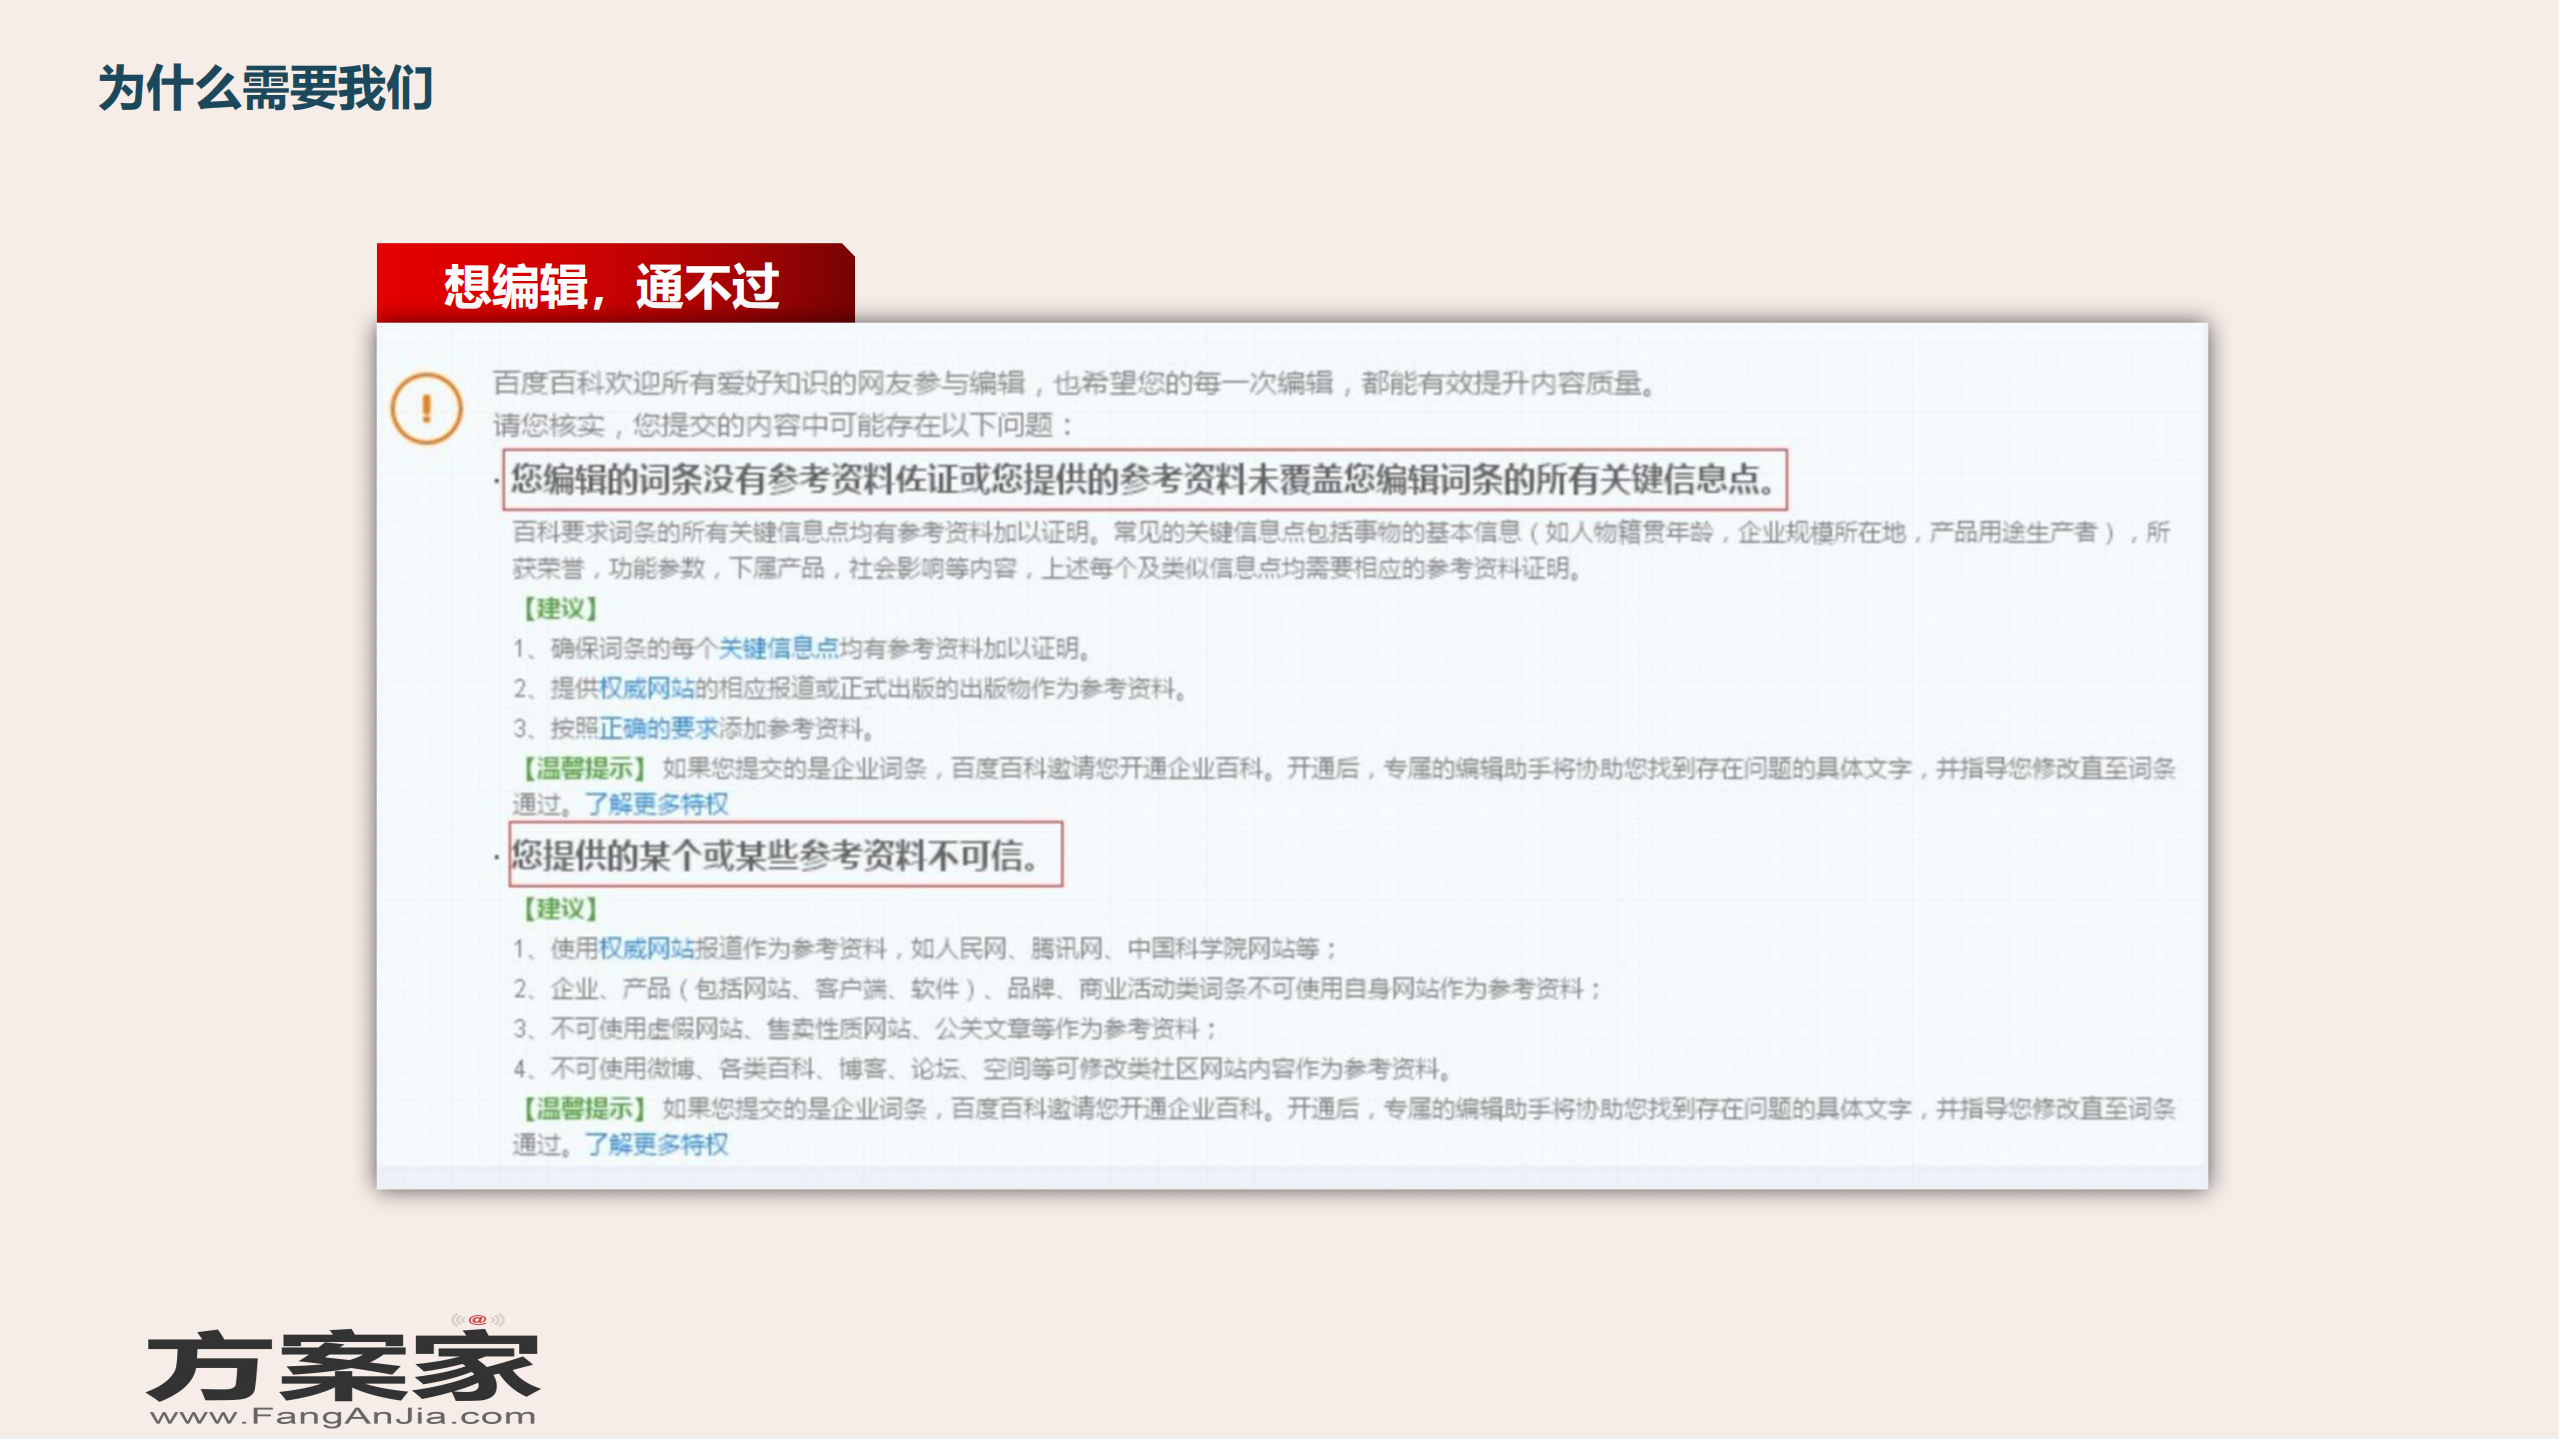Click the 为什么需要我们 slide title

tap(266, 88)
